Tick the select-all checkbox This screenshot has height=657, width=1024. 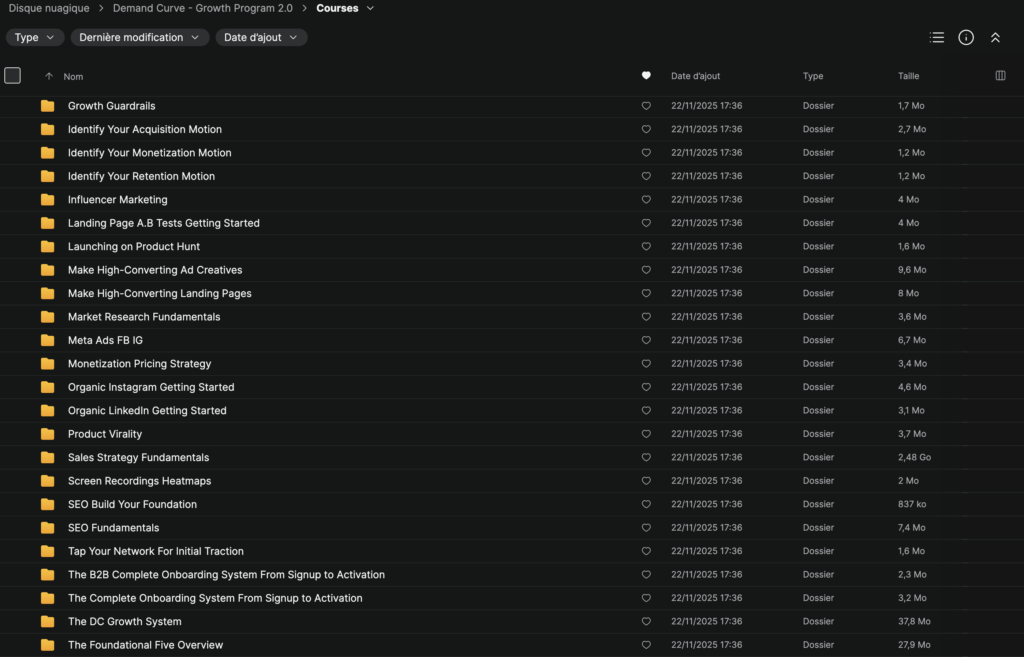[13, 76]
